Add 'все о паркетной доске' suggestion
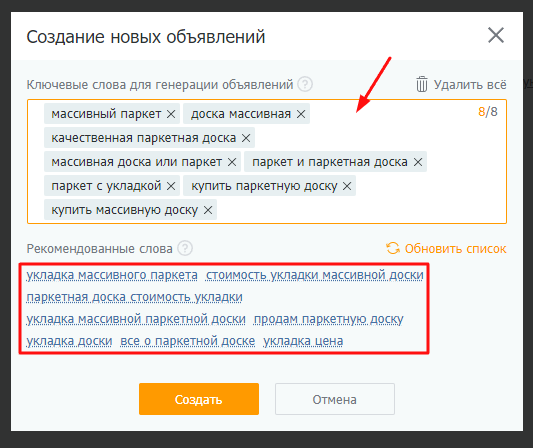 pos(188,341)
